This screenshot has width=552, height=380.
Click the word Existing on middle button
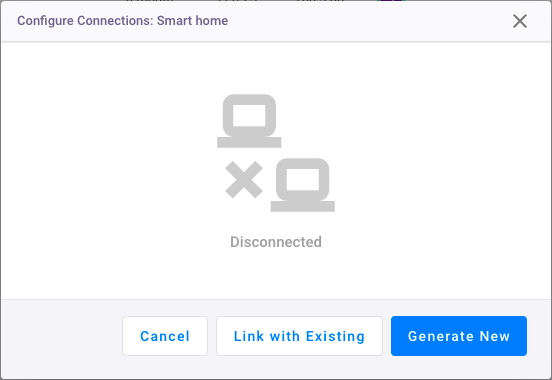(335, 336)
